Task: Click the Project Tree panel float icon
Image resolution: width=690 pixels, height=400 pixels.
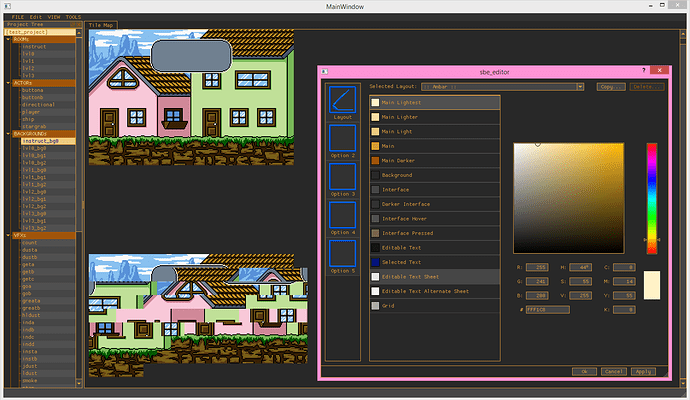Action: tap(73, 25)
